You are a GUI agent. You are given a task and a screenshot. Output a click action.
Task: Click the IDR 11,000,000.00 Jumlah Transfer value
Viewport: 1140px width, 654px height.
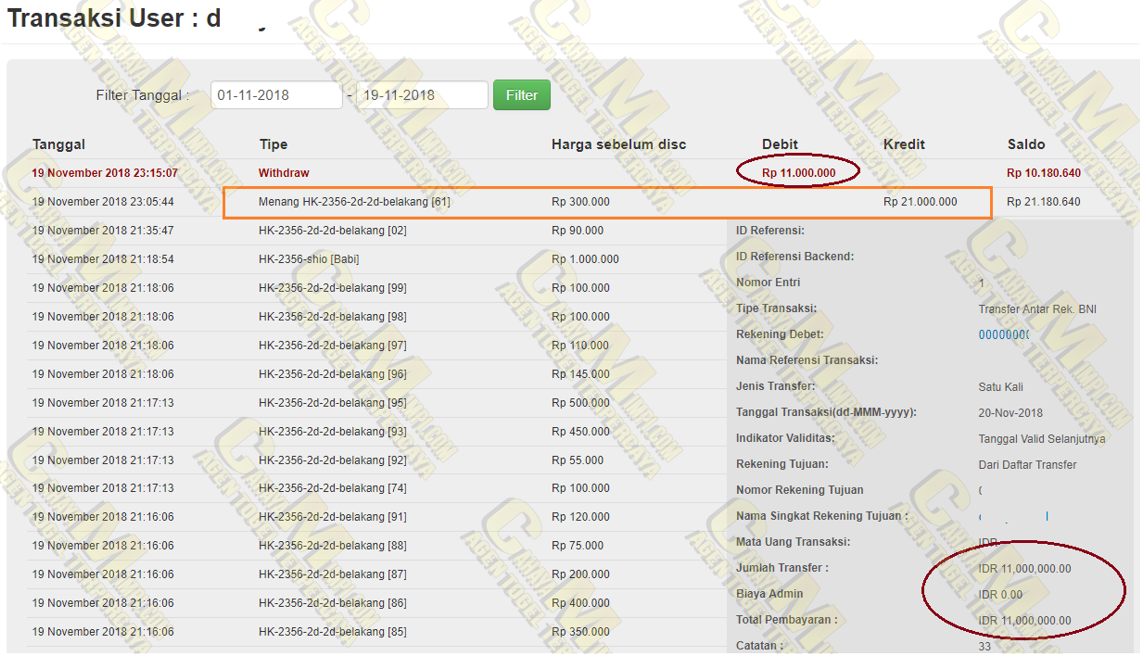click(x=1024, y=569)
